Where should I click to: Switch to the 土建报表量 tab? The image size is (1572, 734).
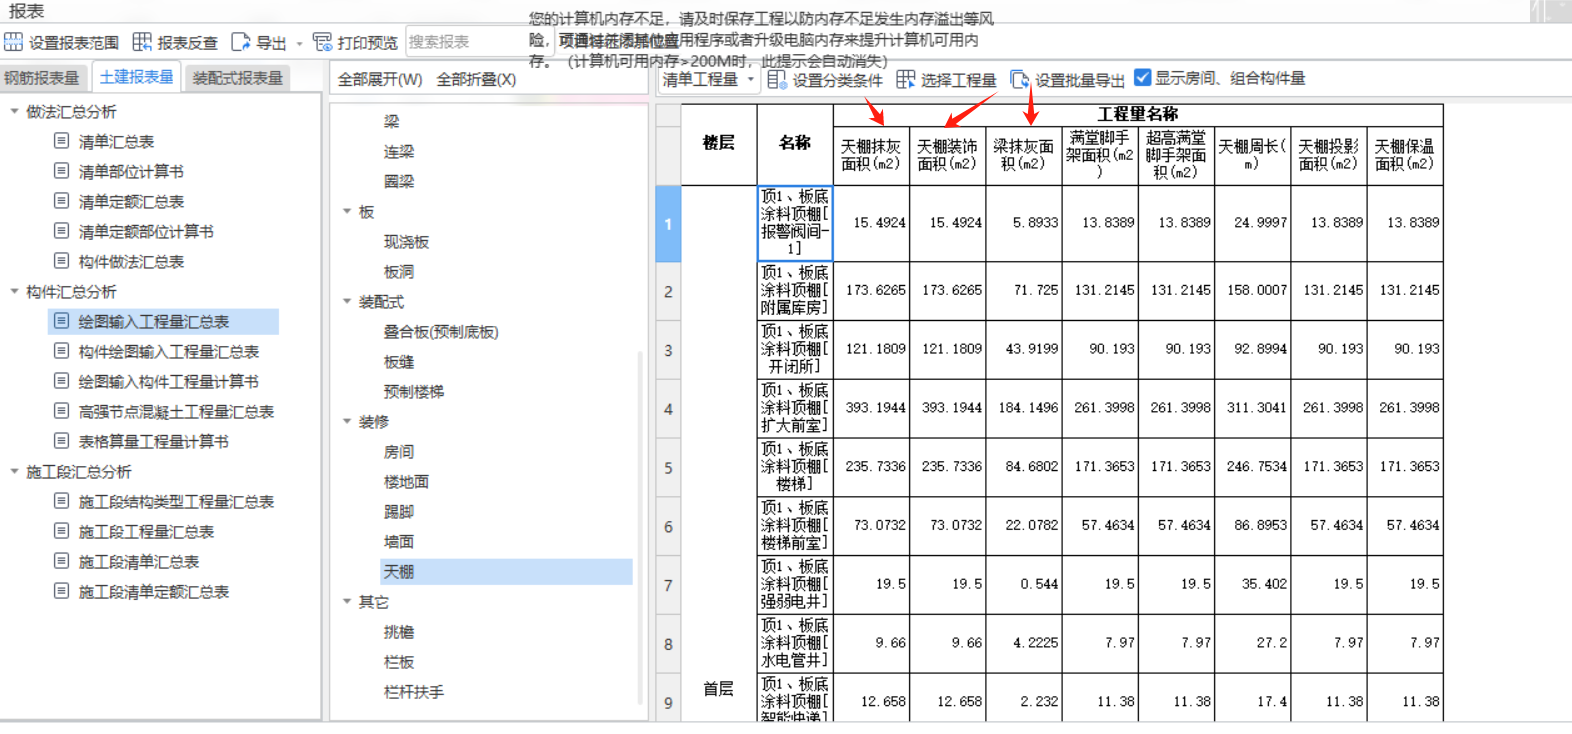coord(137,77)
